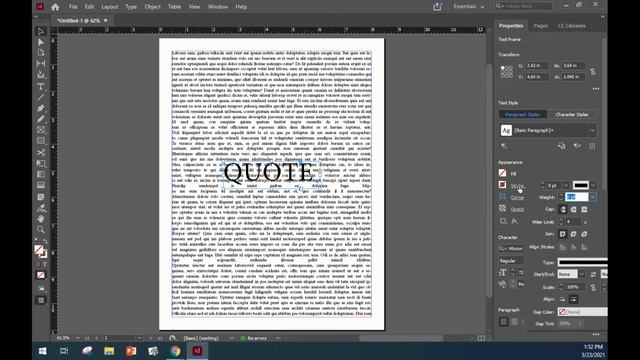Select the Pen tool
Screen dimensions: 640x360
pos(40,108)
